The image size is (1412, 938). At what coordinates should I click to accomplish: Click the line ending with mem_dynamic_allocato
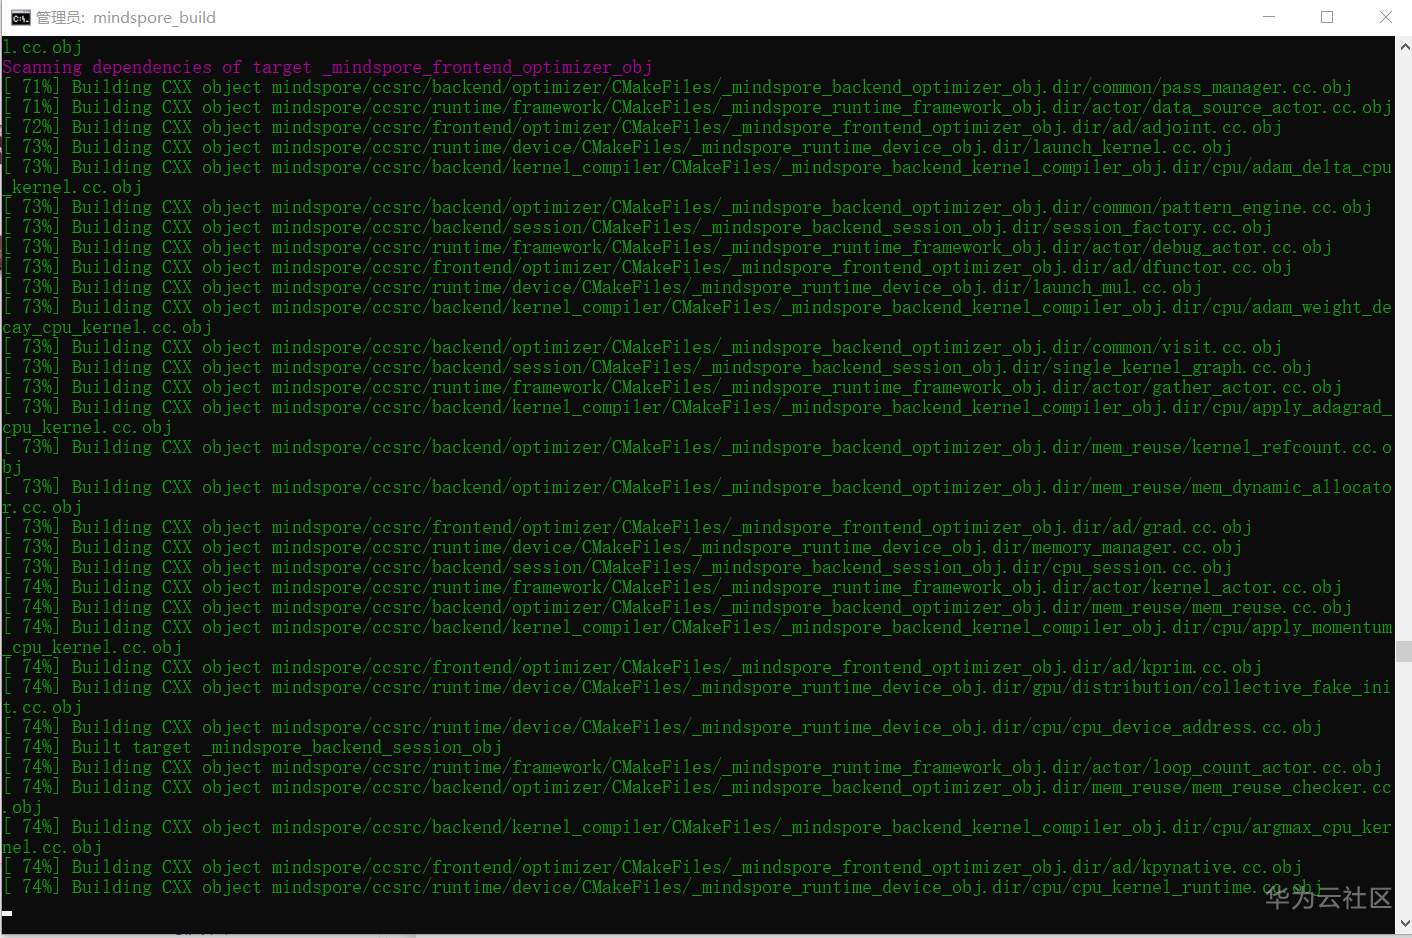[x=697, y=487]
